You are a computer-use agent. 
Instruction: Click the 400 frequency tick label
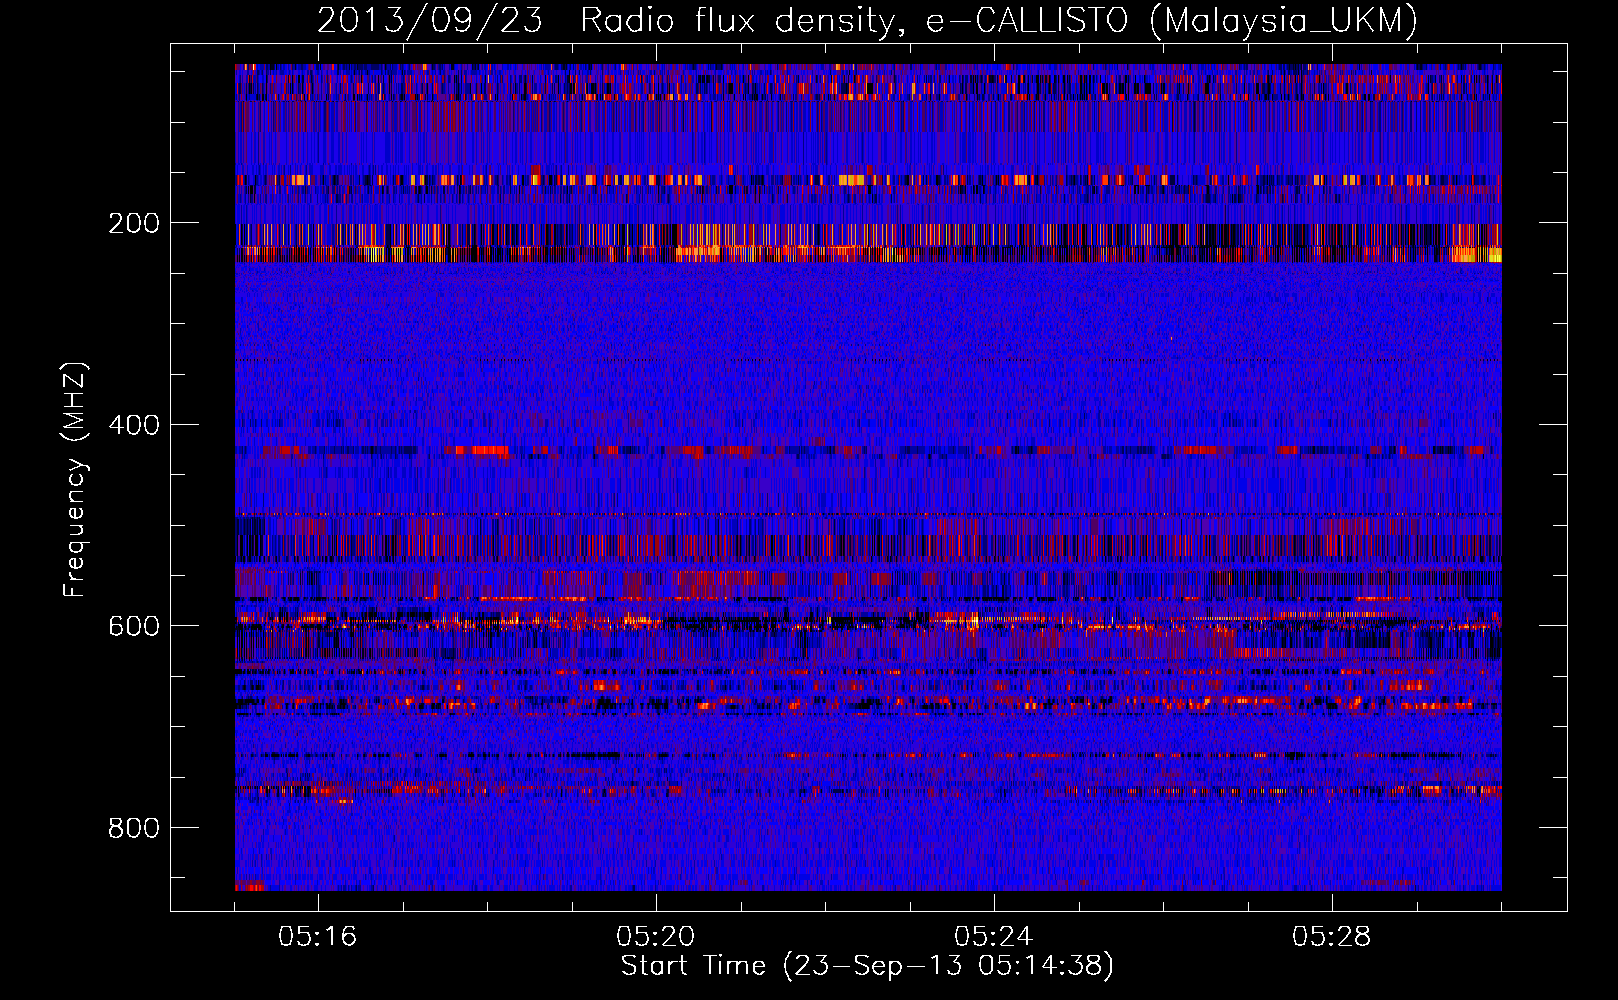pos(133,425)
